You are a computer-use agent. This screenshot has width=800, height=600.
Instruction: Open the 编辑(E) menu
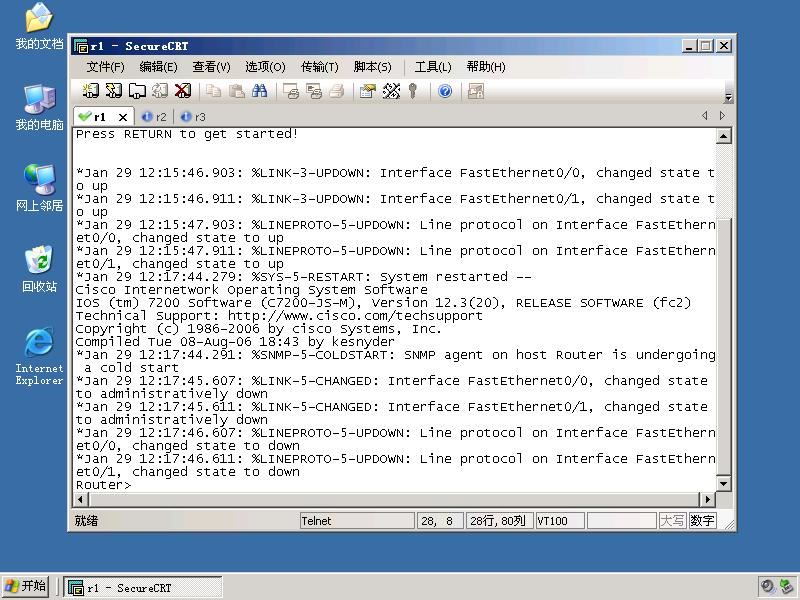click(x=158, y=67)
